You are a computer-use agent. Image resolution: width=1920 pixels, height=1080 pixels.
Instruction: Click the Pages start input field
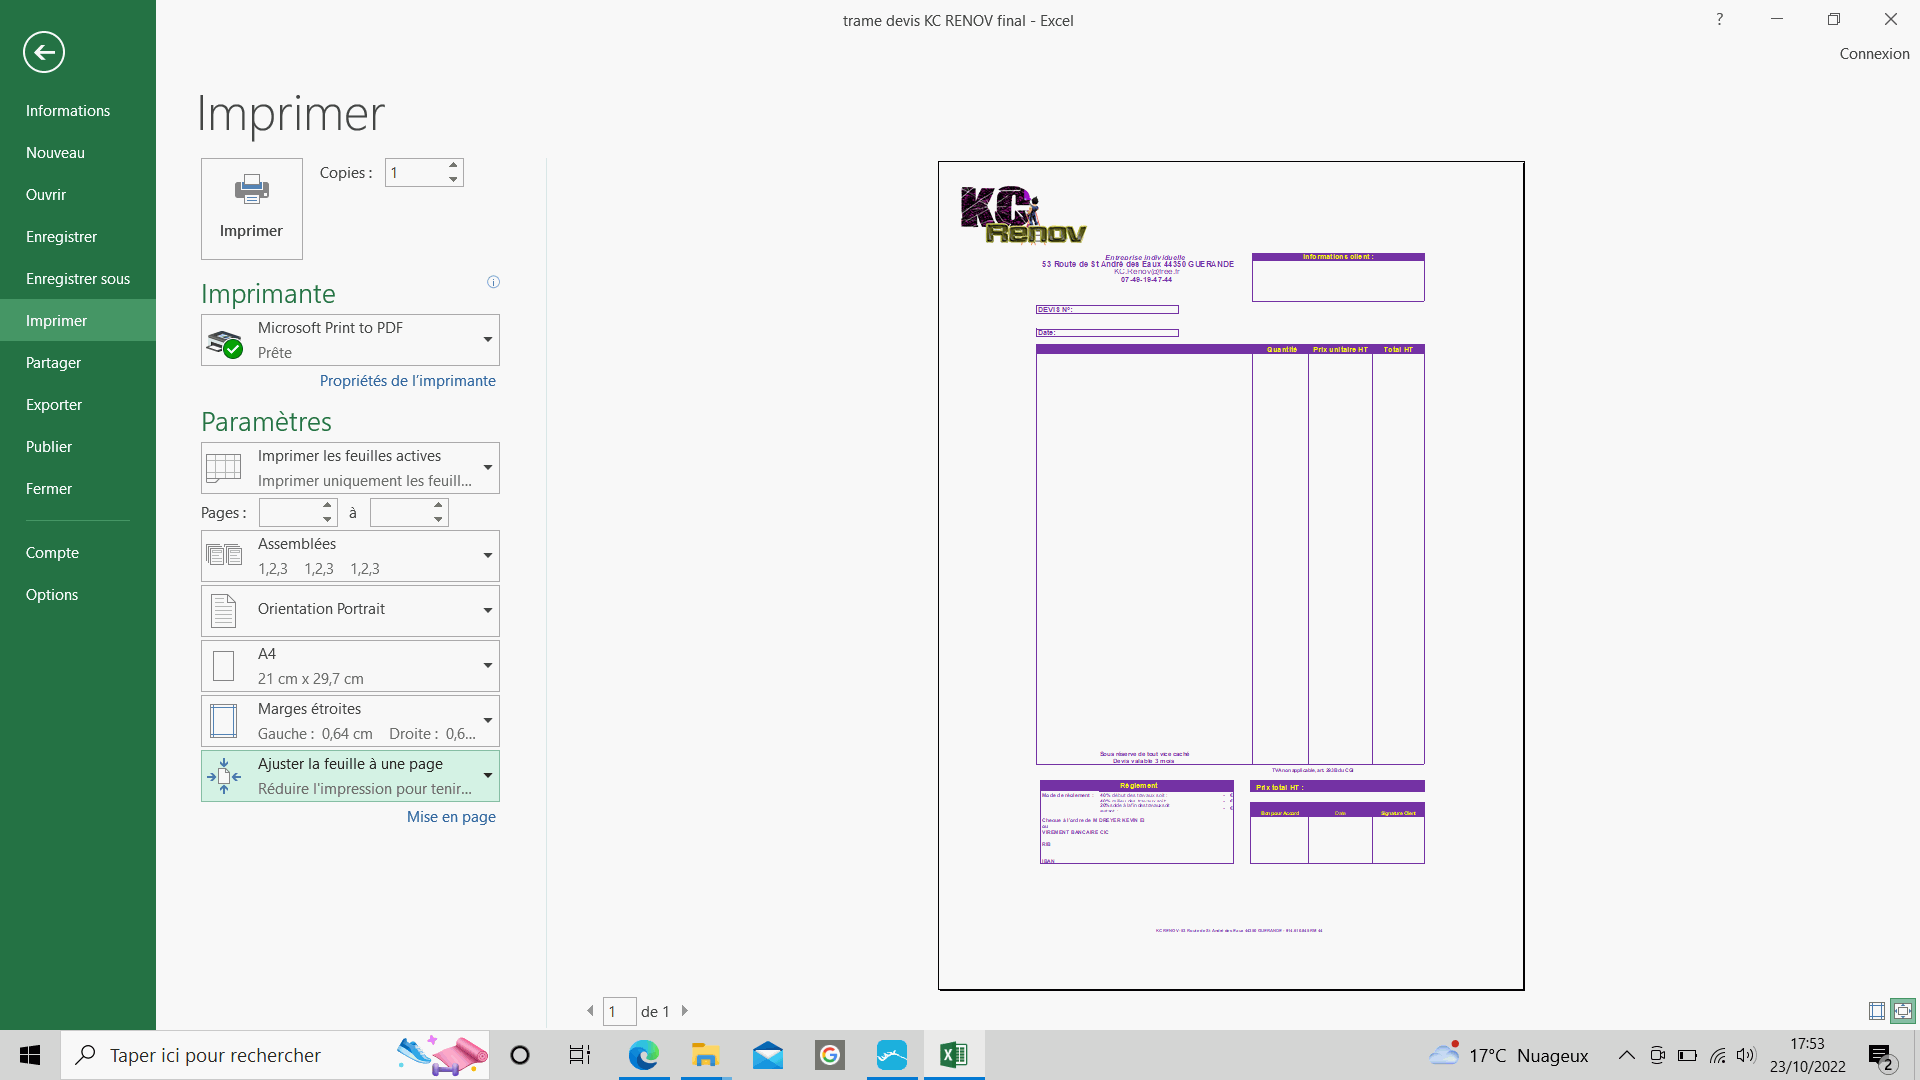tap(289, 513)
